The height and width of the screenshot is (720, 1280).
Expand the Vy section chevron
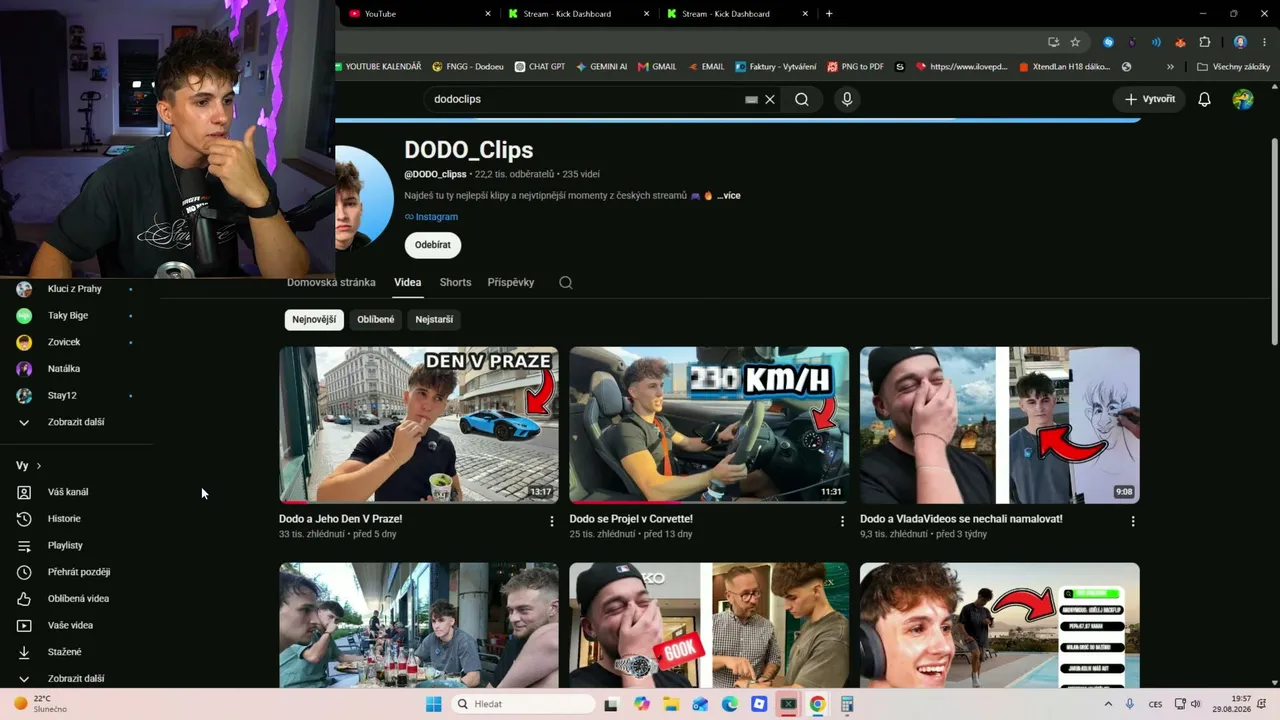pos(39,466)
